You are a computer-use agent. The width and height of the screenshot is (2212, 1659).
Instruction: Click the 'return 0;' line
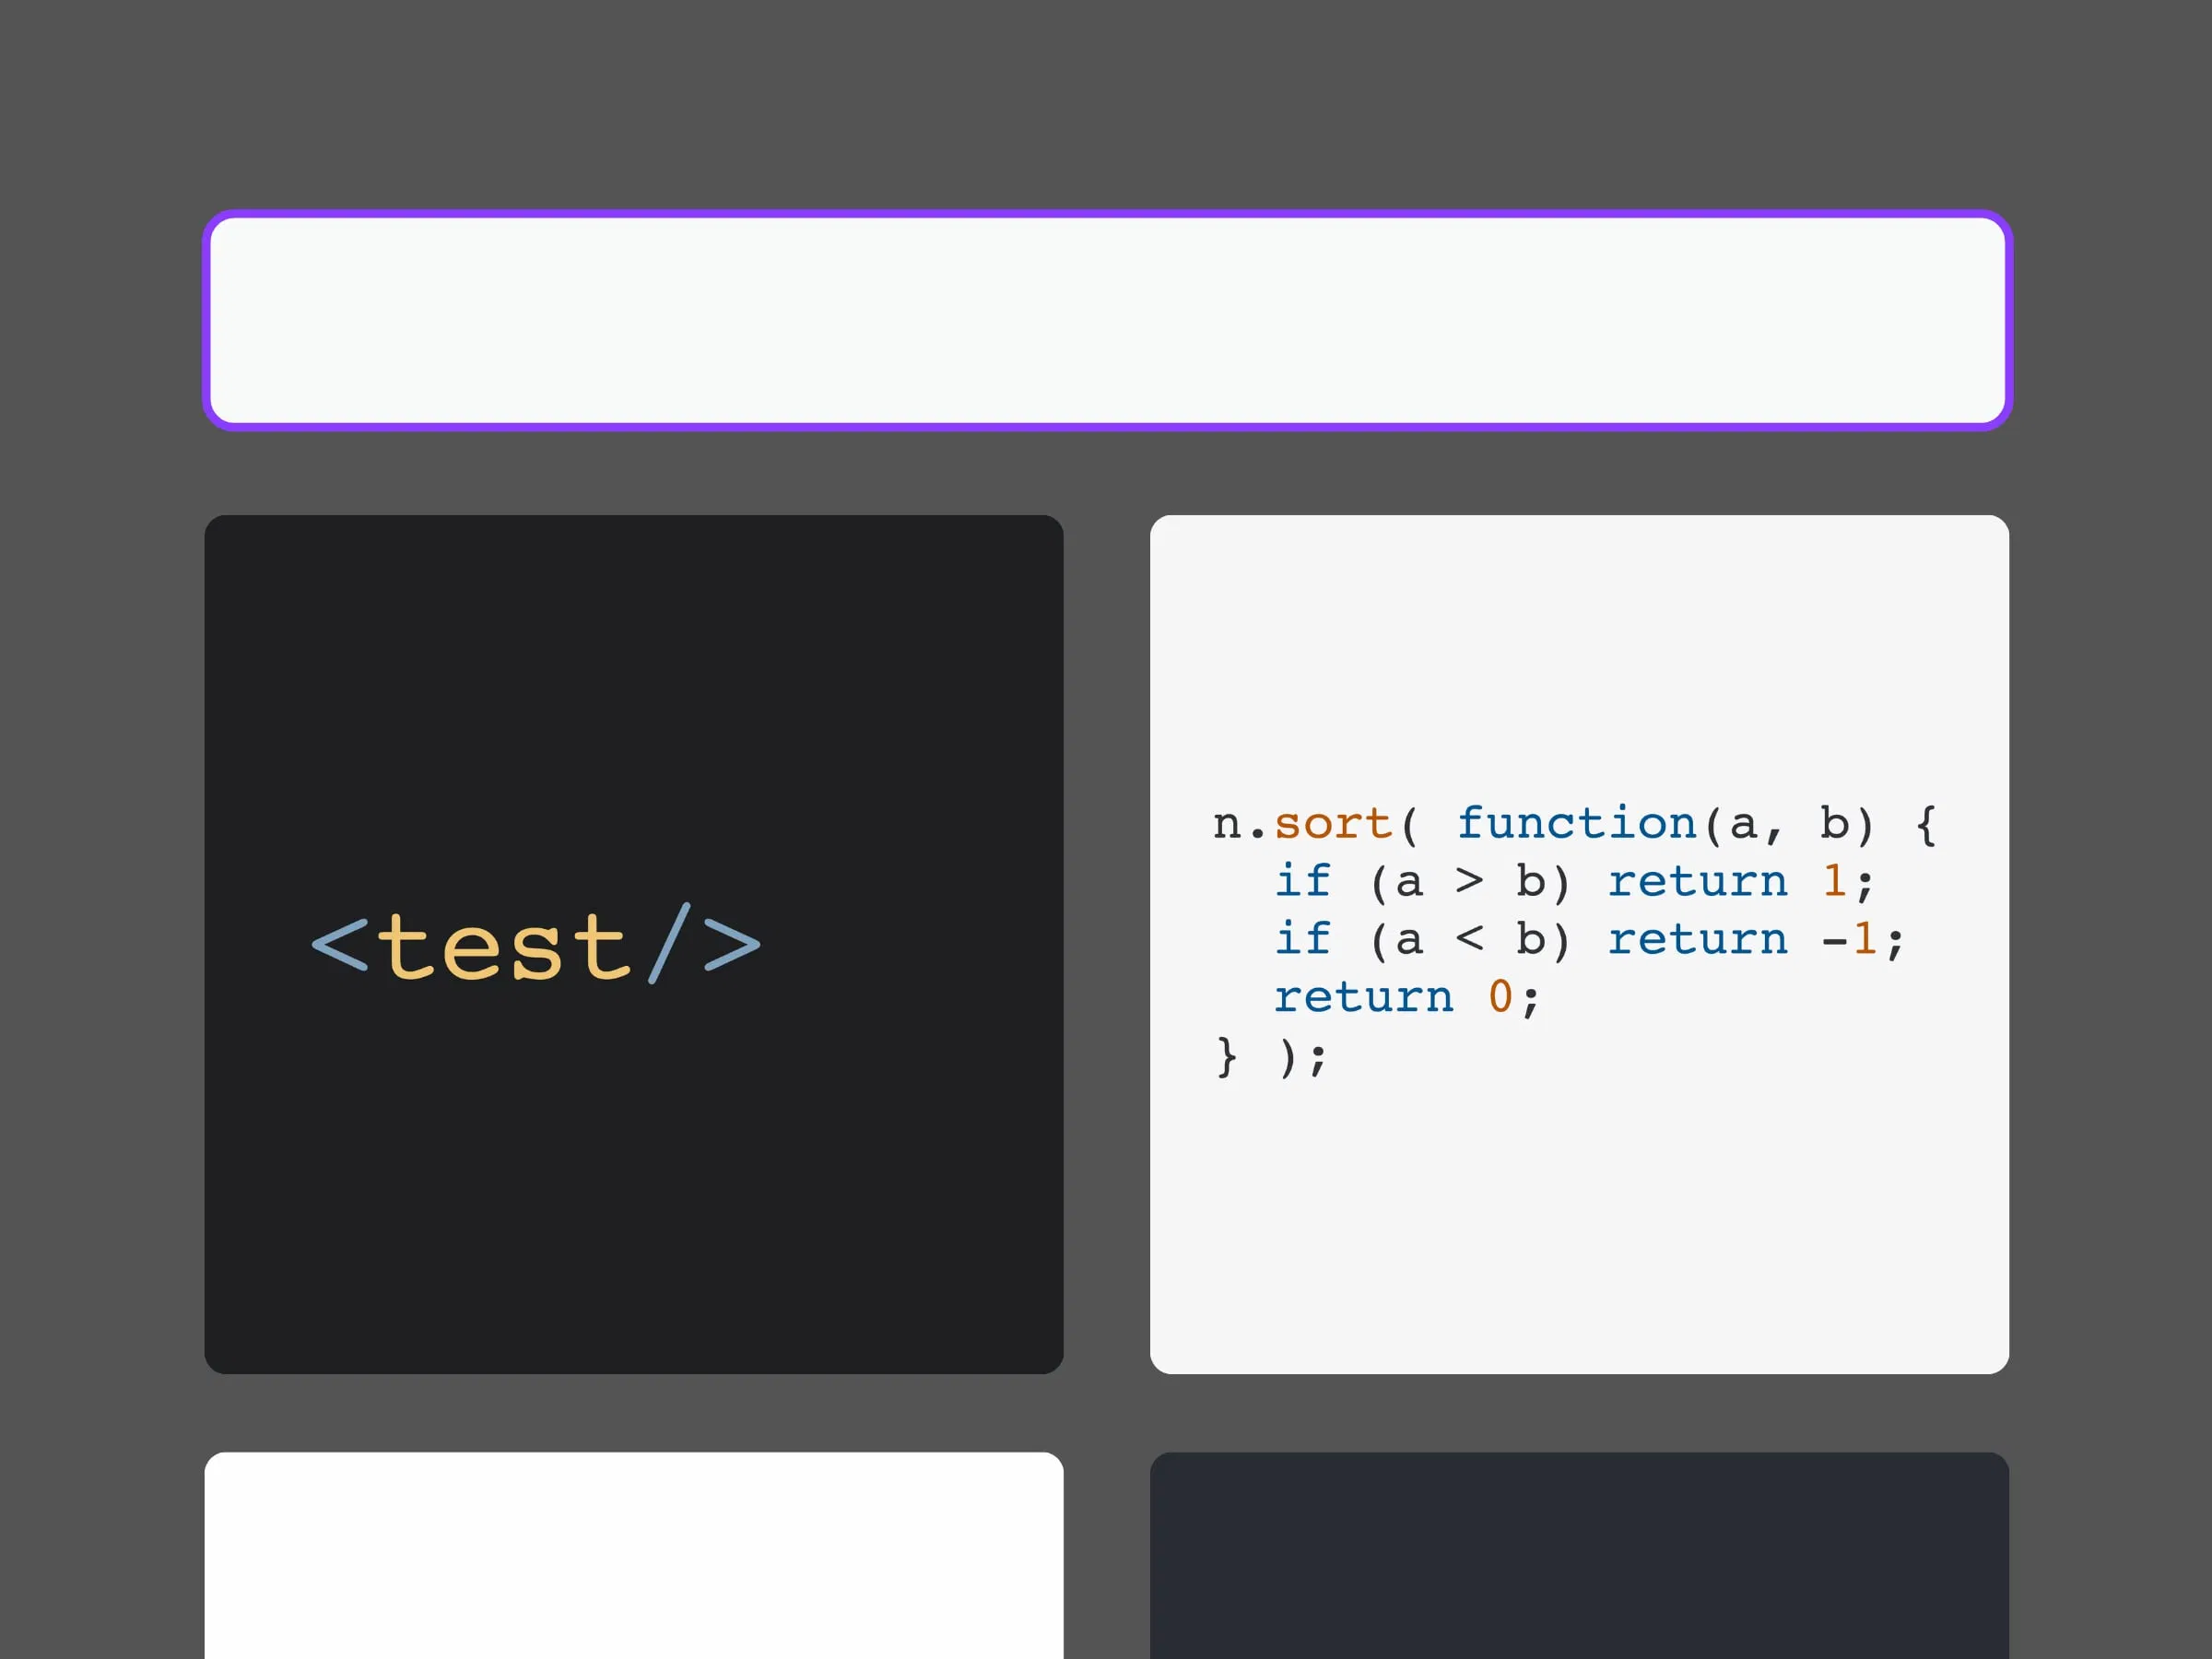[x=1406, y=998]
